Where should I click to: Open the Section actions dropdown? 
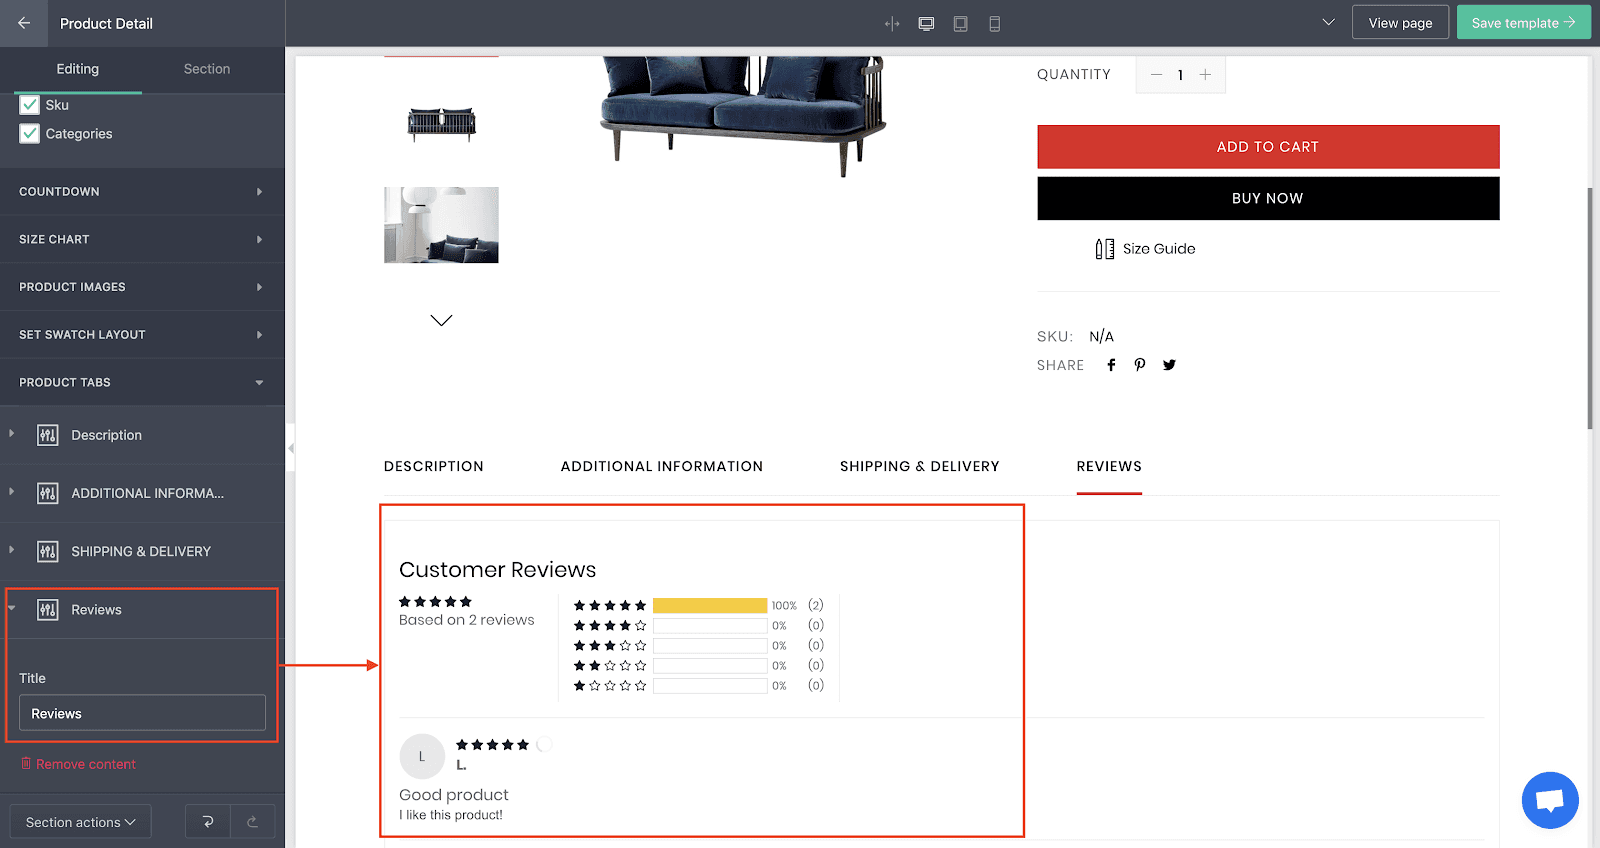80,822
